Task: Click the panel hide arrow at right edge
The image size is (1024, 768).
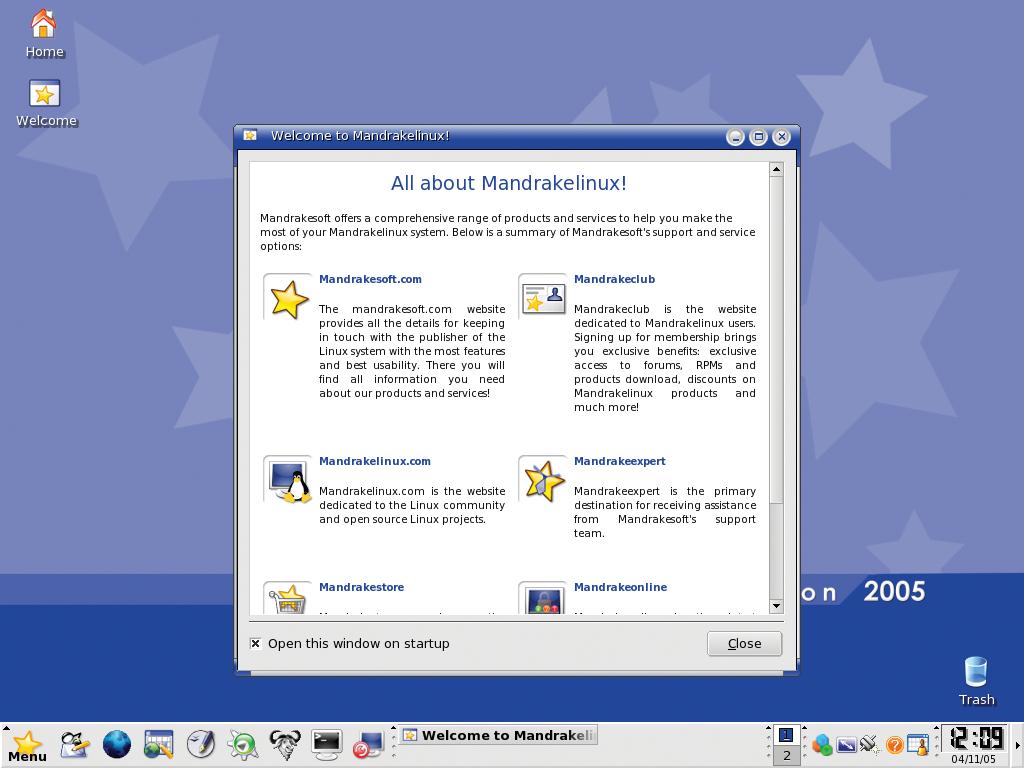Action: (1017, 745)
